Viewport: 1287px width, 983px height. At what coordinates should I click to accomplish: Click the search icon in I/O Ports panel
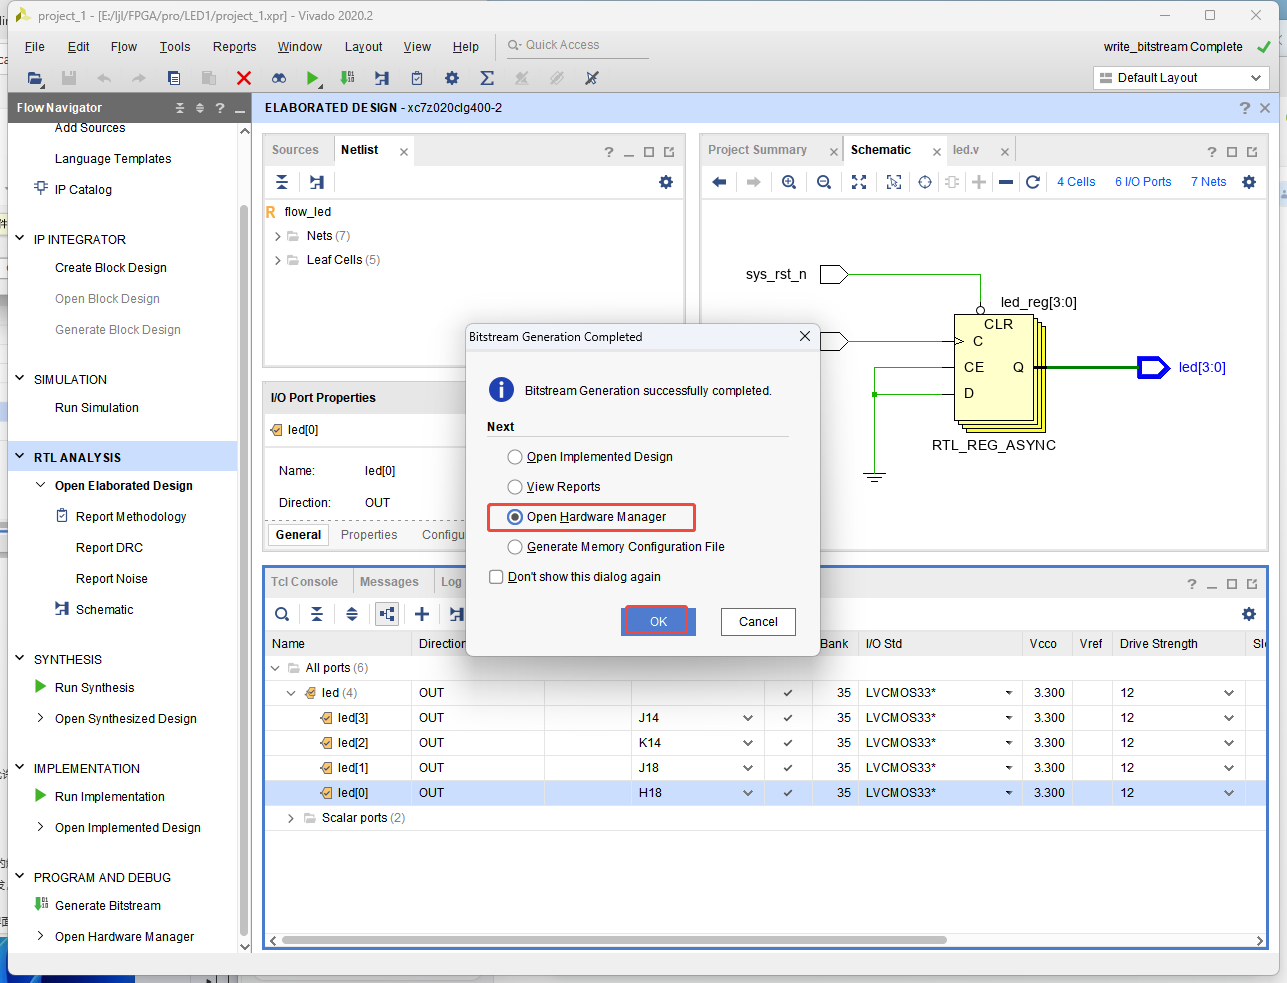tap(282, 614)
